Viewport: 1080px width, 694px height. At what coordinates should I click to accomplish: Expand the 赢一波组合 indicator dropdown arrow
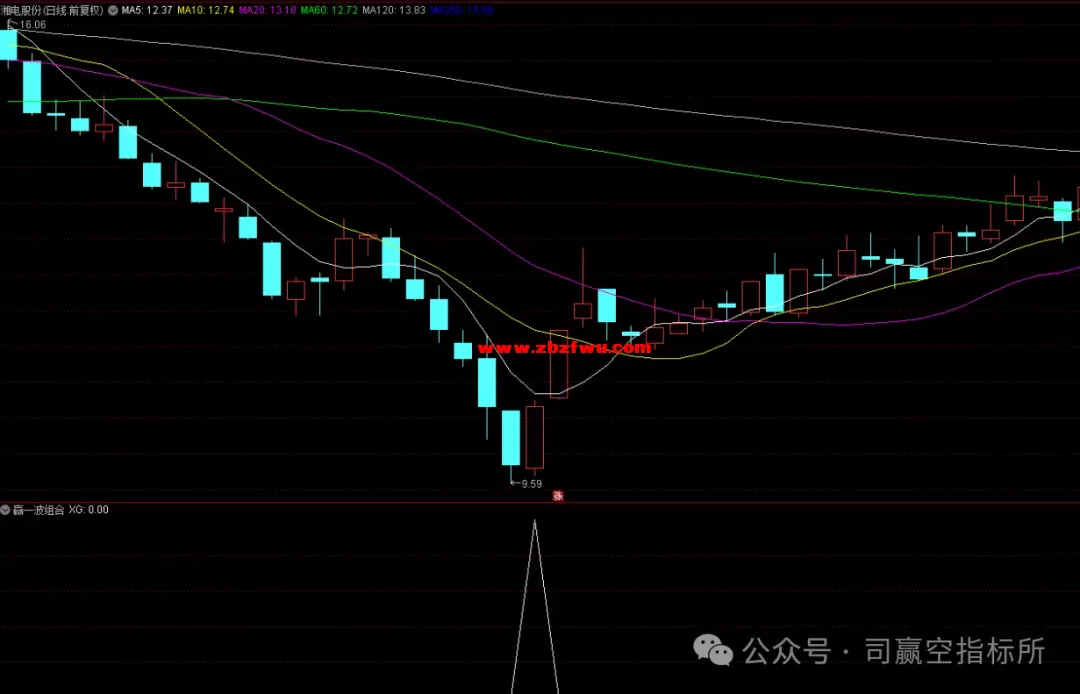(6, 510)
